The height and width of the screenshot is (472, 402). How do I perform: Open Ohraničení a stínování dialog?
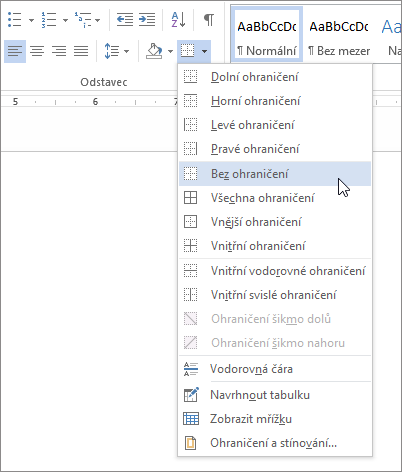pos(275,443)
